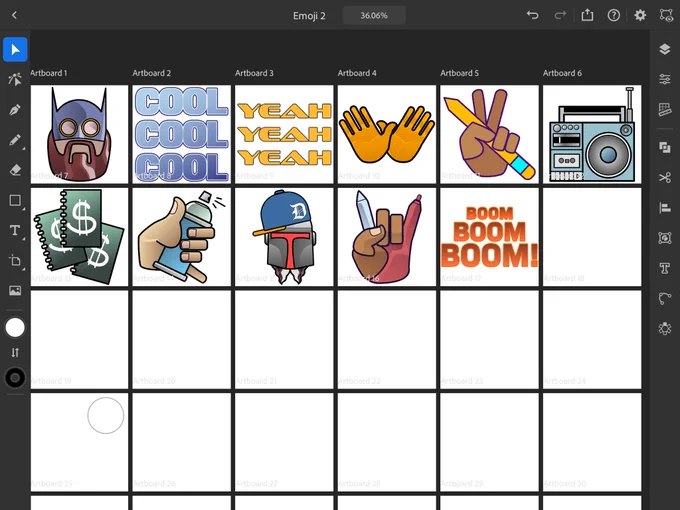680x510 pixels.
Task: Select the Eraser tool
Action: tap(15, 170)
